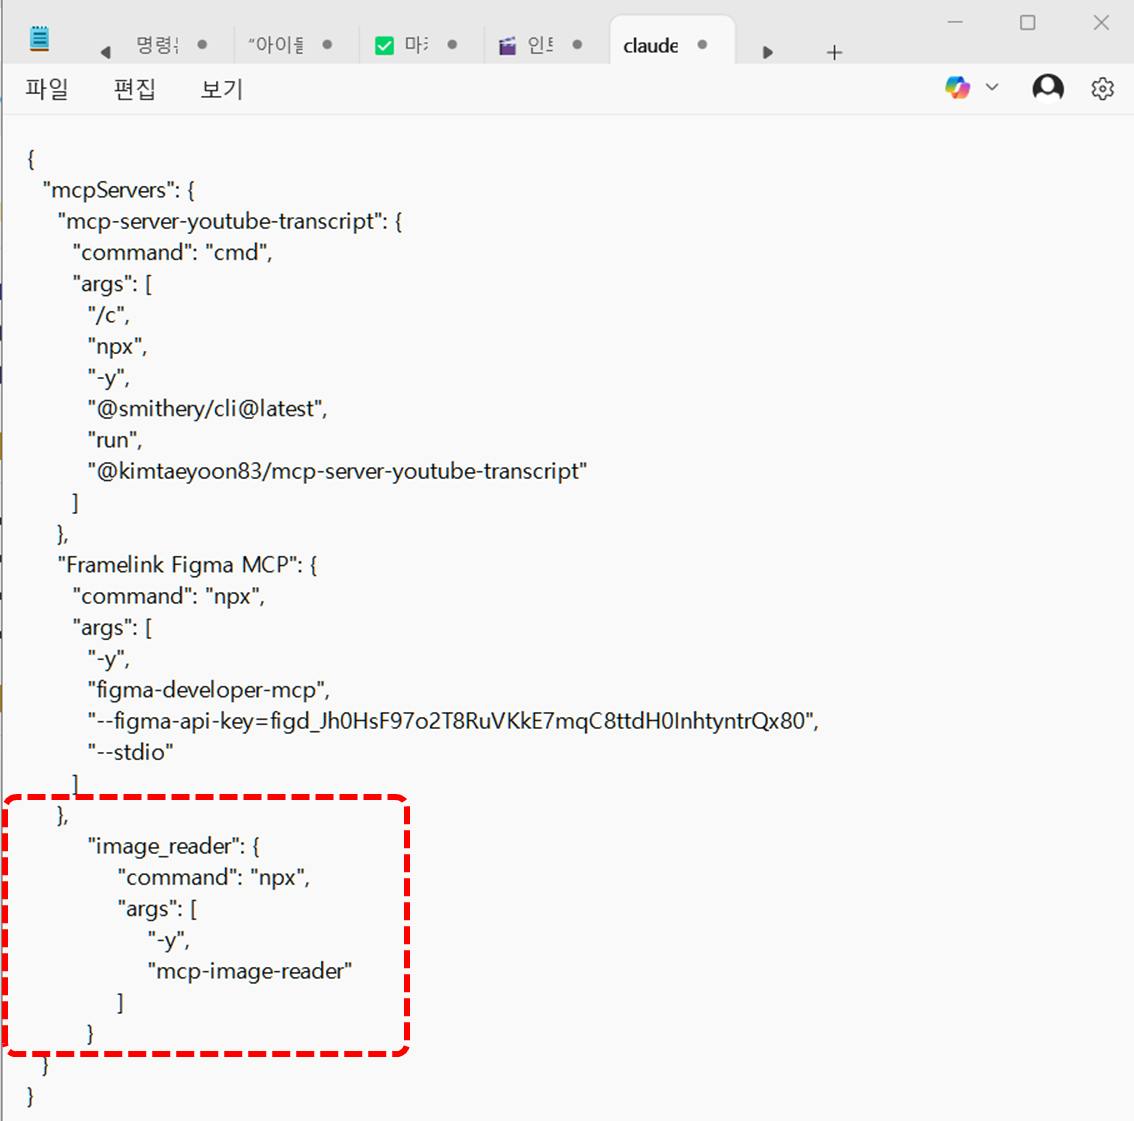Click the "image_reader": { line

click(174, 846)
